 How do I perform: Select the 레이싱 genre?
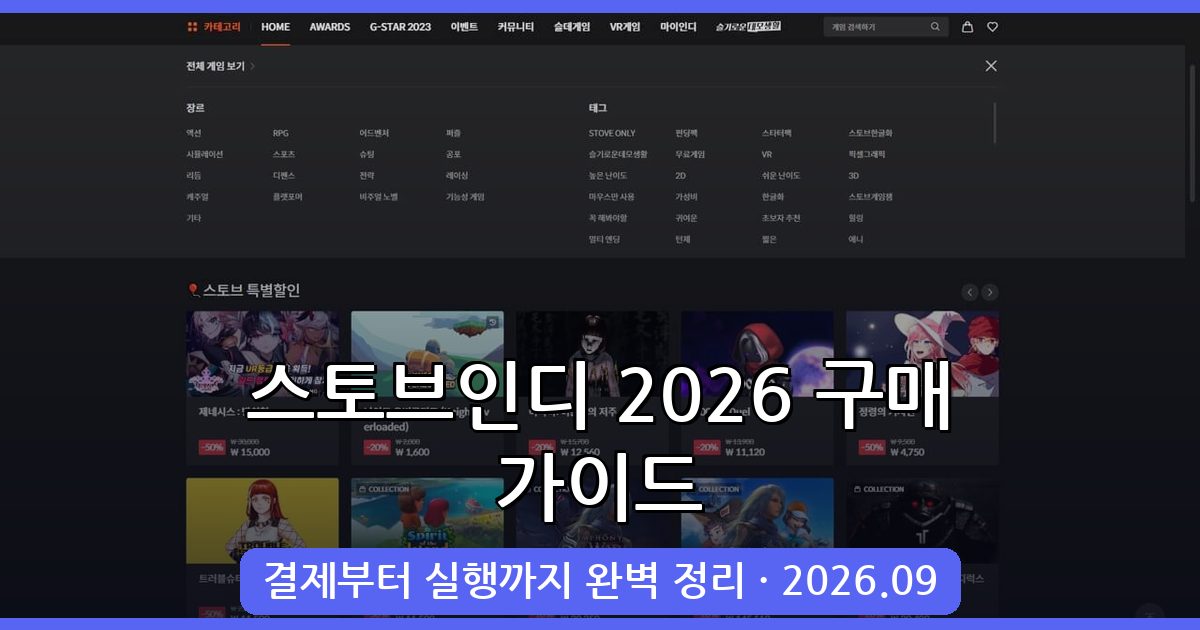tap(457, 175)
